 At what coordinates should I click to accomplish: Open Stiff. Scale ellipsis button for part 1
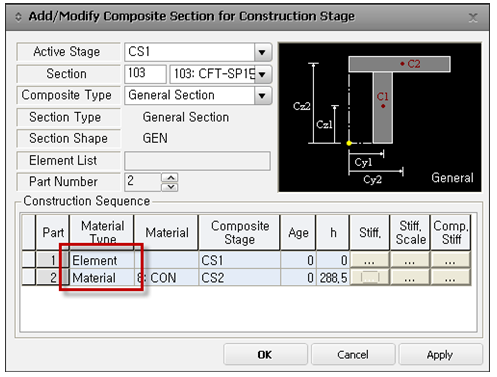[410, 260]
